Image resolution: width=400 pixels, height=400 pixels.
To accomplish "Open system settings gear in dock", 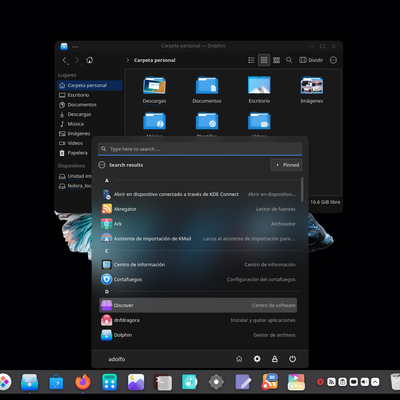I will click(216, 382).
